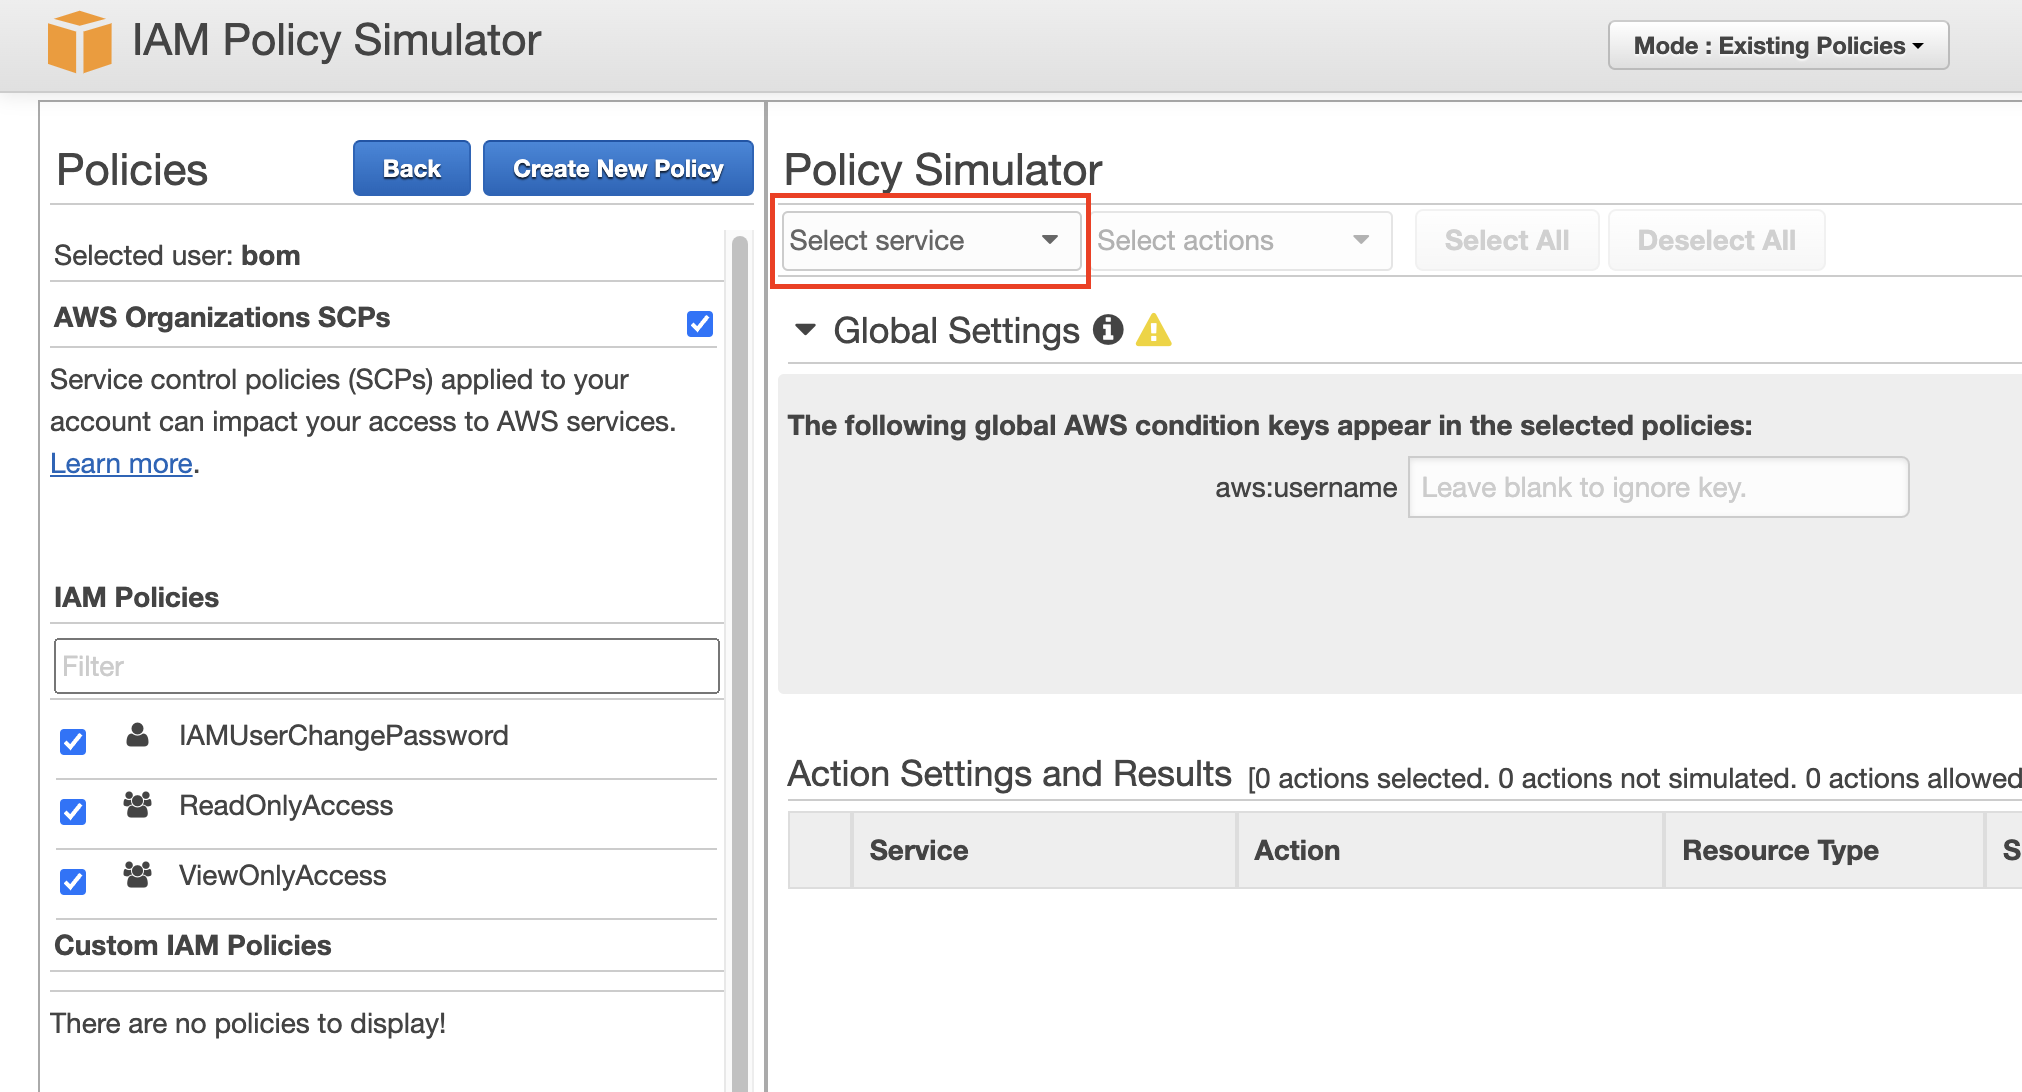Click the yellow warning triangle icon
Viewport: 2022px width, 1092px height.
coord(1153,330)
